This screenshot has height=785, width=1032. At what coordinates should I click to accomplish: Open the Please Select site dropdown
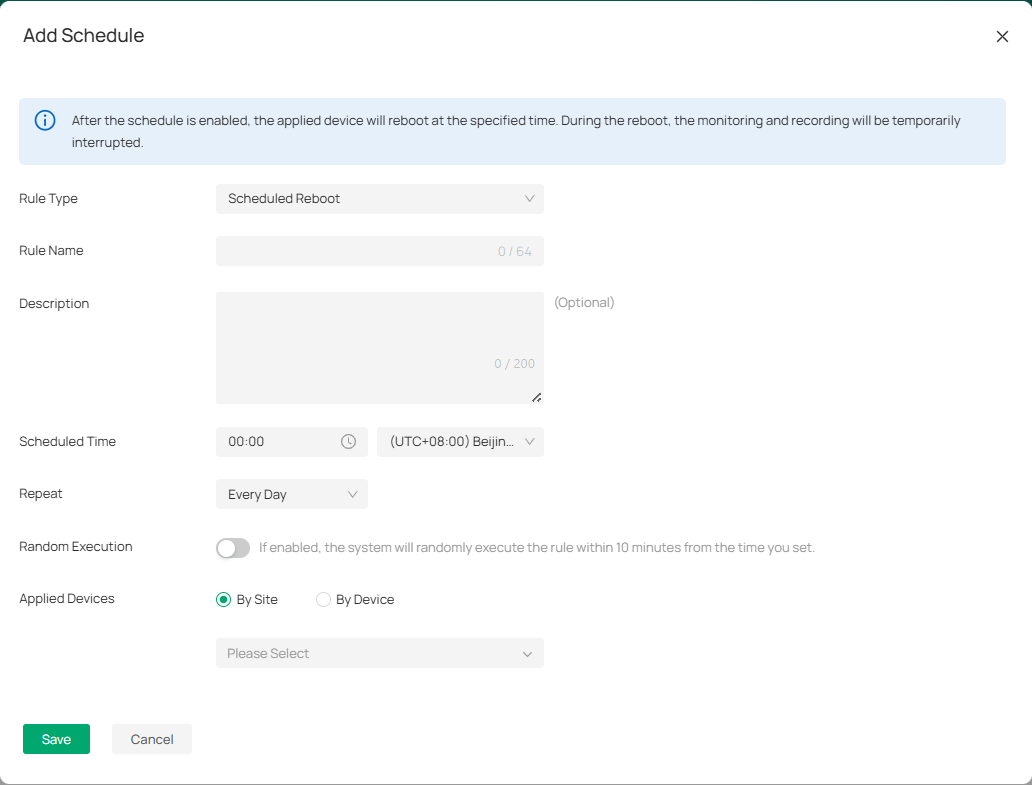click(370, 654)
